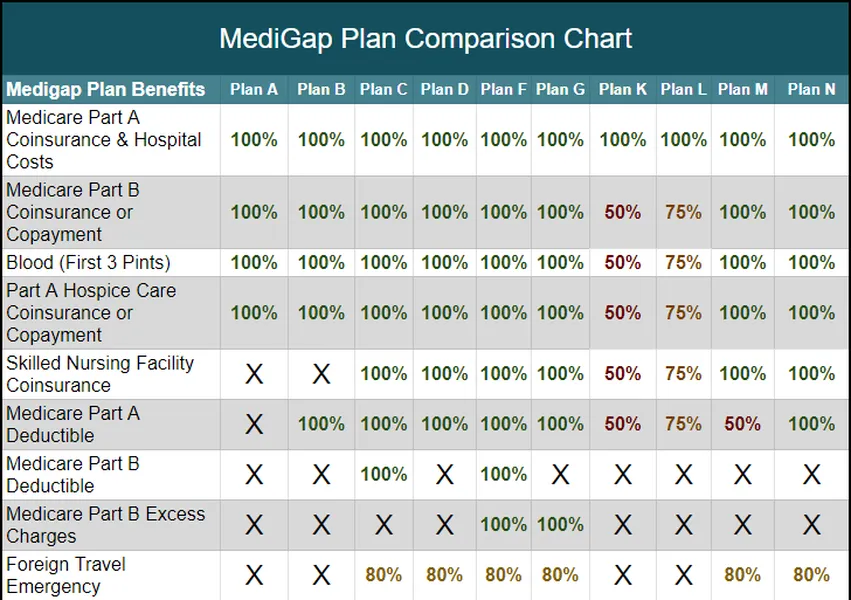851x600 pixels.
Task: Click Plan M's 50% Part A Deductible cell
Action: click(743, 424)
